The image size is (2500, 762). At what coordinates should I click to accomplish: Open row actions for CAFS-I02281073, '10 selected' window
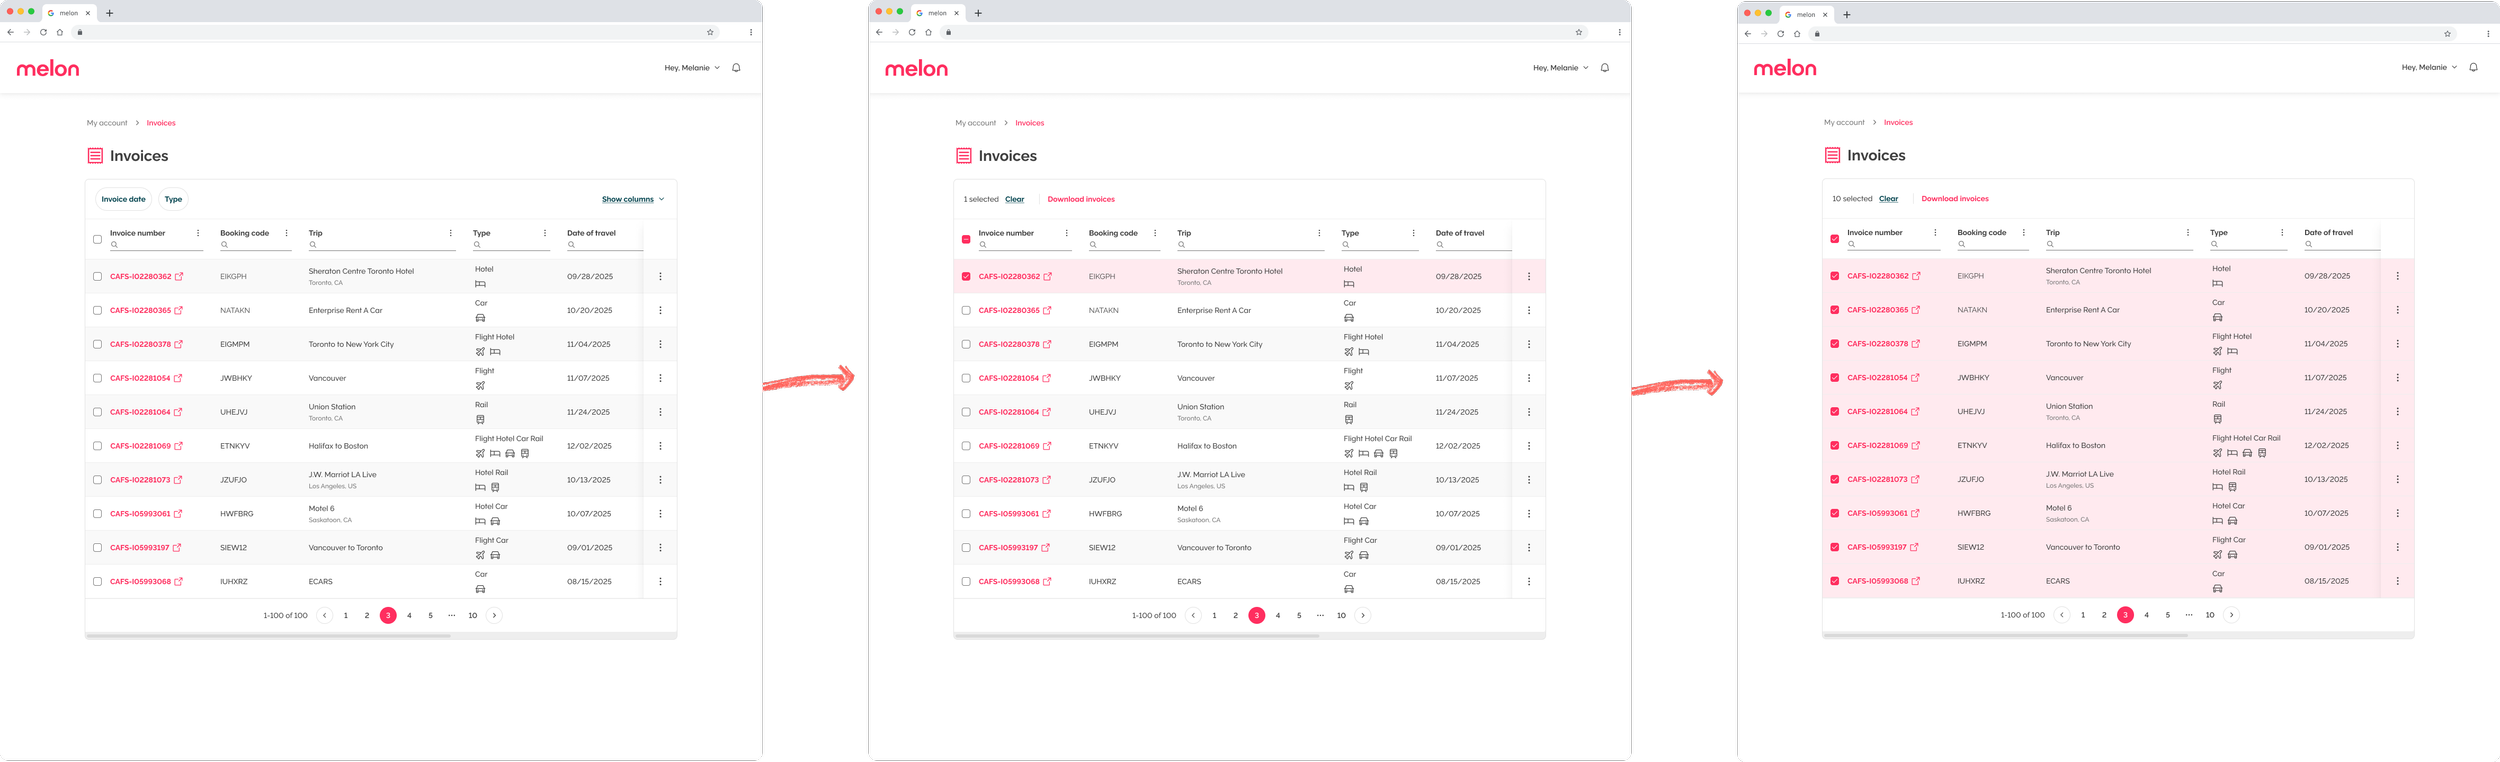pyautogui.click(x=2398, y=479)
